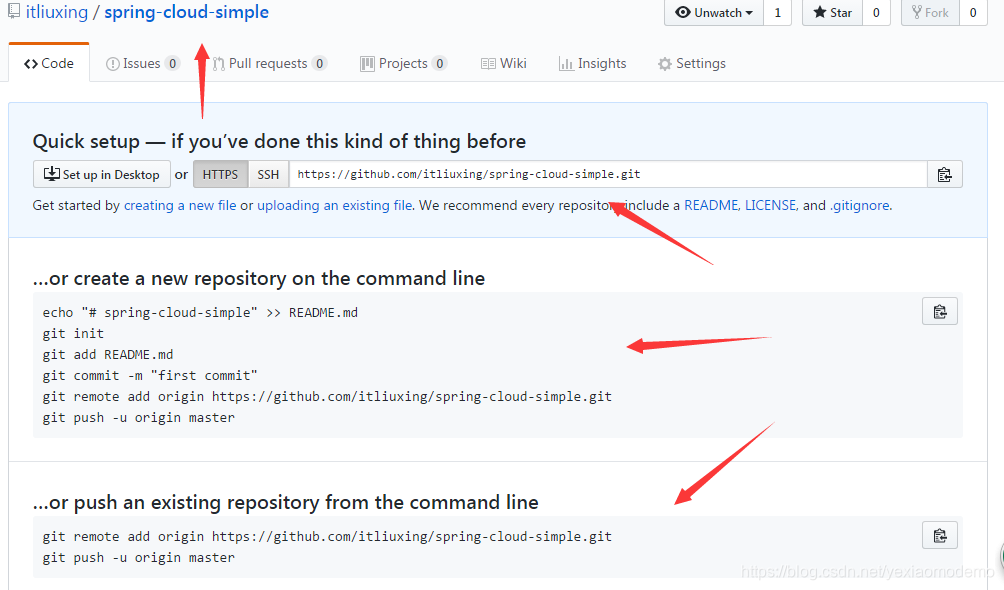Viewport: 1004px width, 590px height.
Task: Click '…or push an existing repository' heading
Action: pos(286,503)
